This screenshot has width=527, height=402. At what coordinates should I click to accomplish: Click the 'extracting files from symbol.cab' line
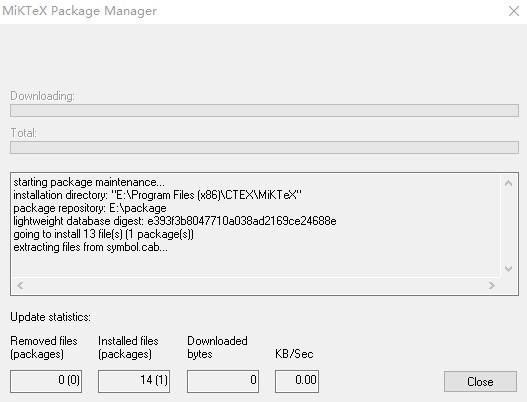coord(90,247)
